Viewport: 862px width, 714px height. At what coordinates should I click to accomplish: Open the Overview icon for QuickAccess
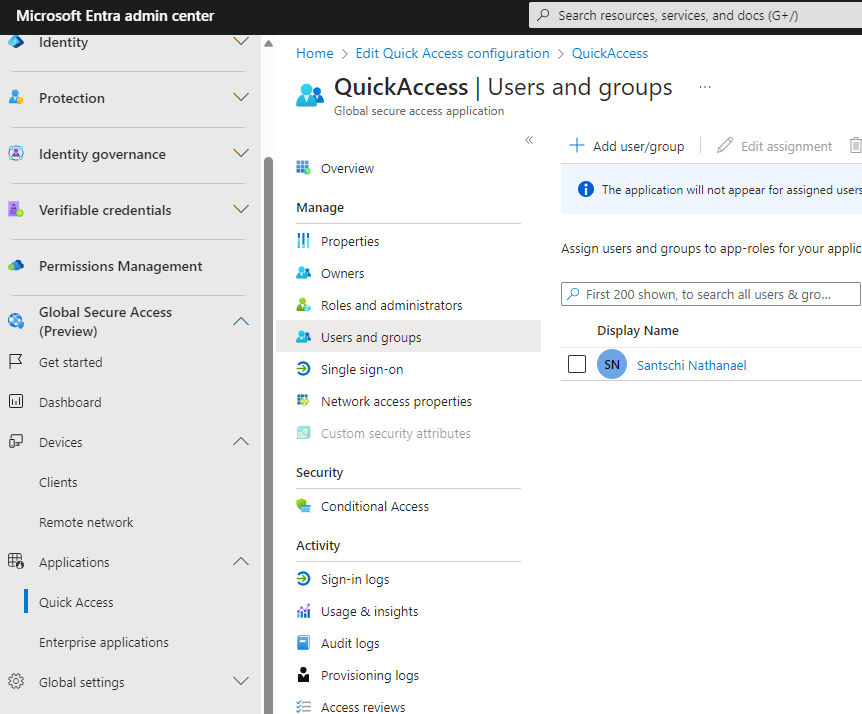(x=304, y=168)
